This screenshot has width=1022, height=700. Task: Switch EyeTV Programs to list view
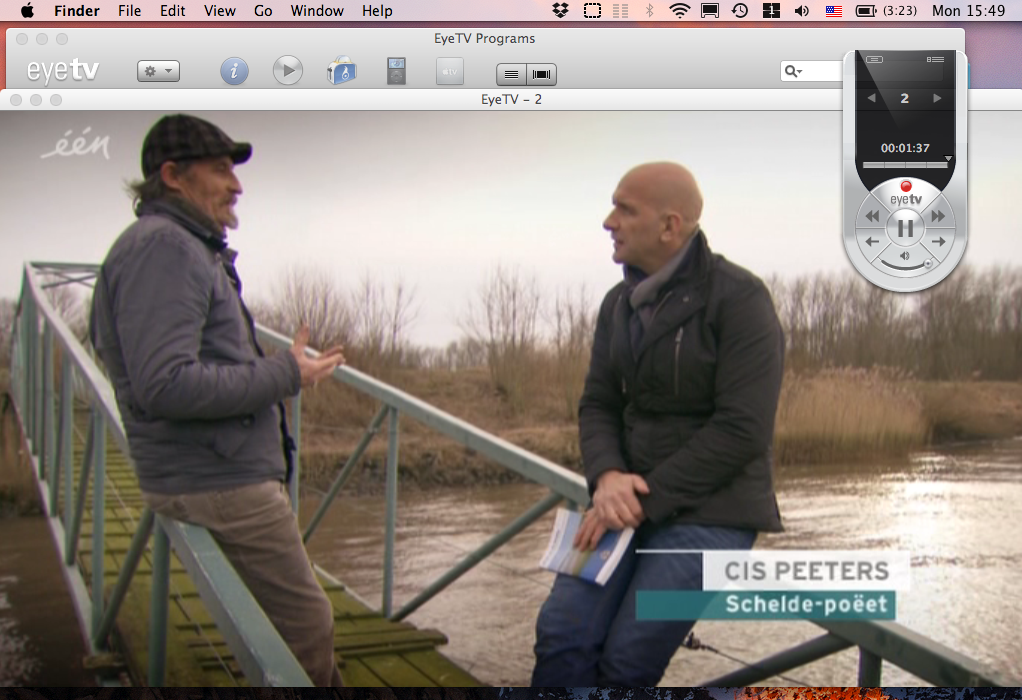(512, 74)
